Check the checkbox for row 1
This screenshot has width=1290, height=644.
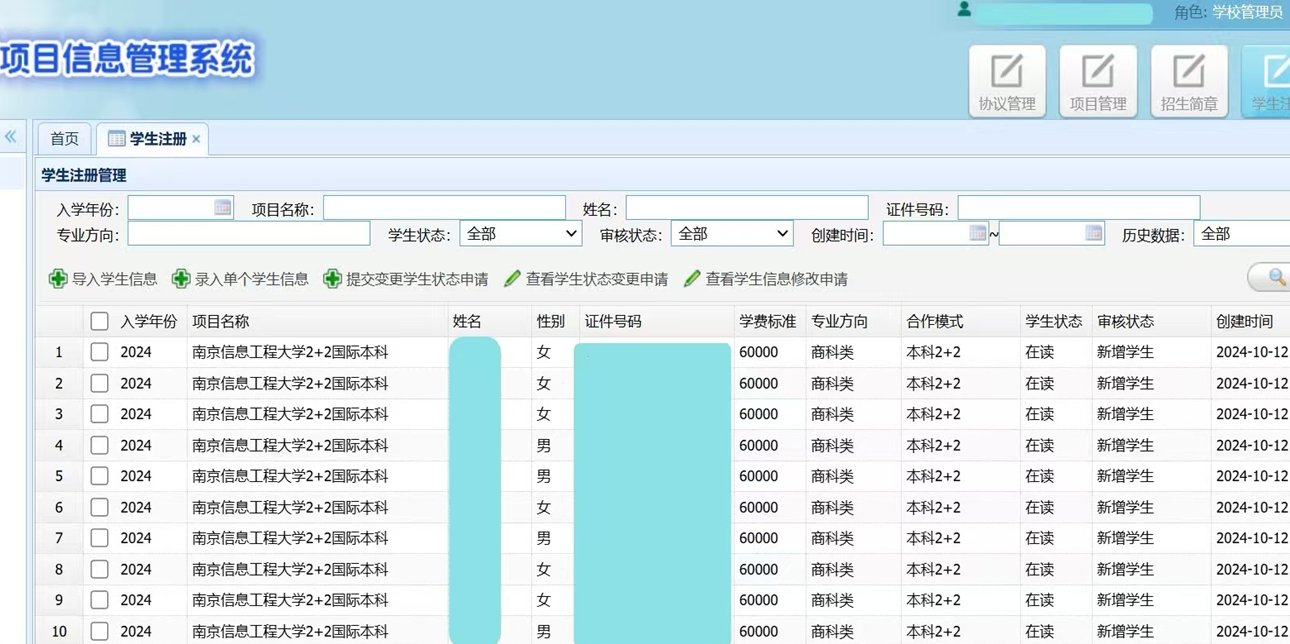pos(99,352)
